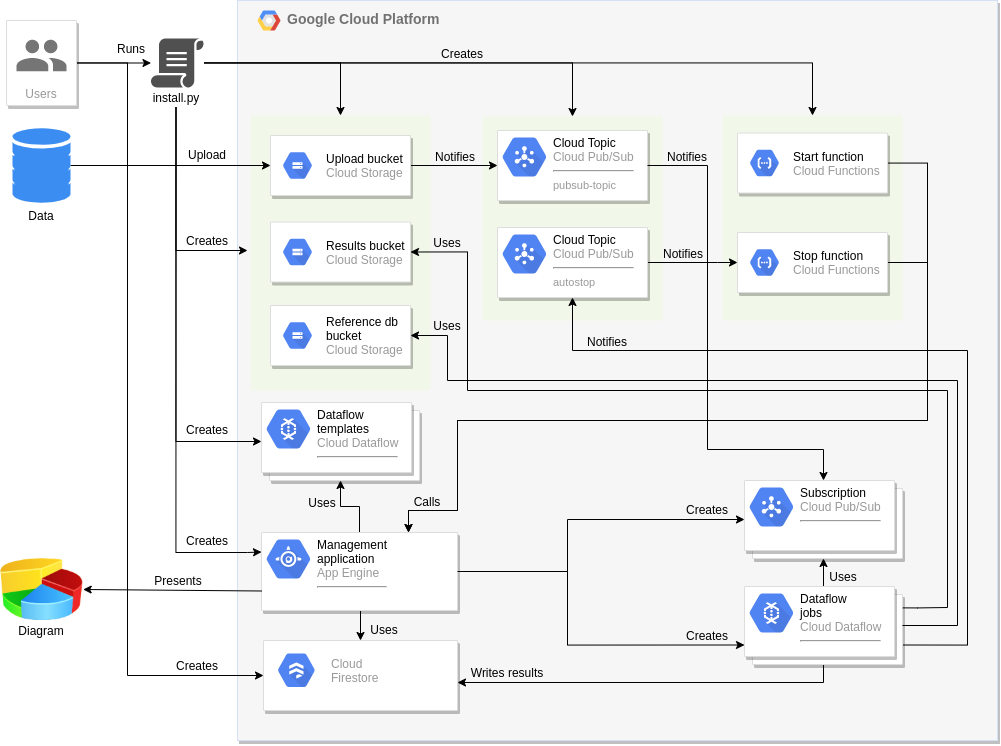Click the Creates label above the top arrow
Viewport: 1001px width, 746px height.
coord(462,54)
